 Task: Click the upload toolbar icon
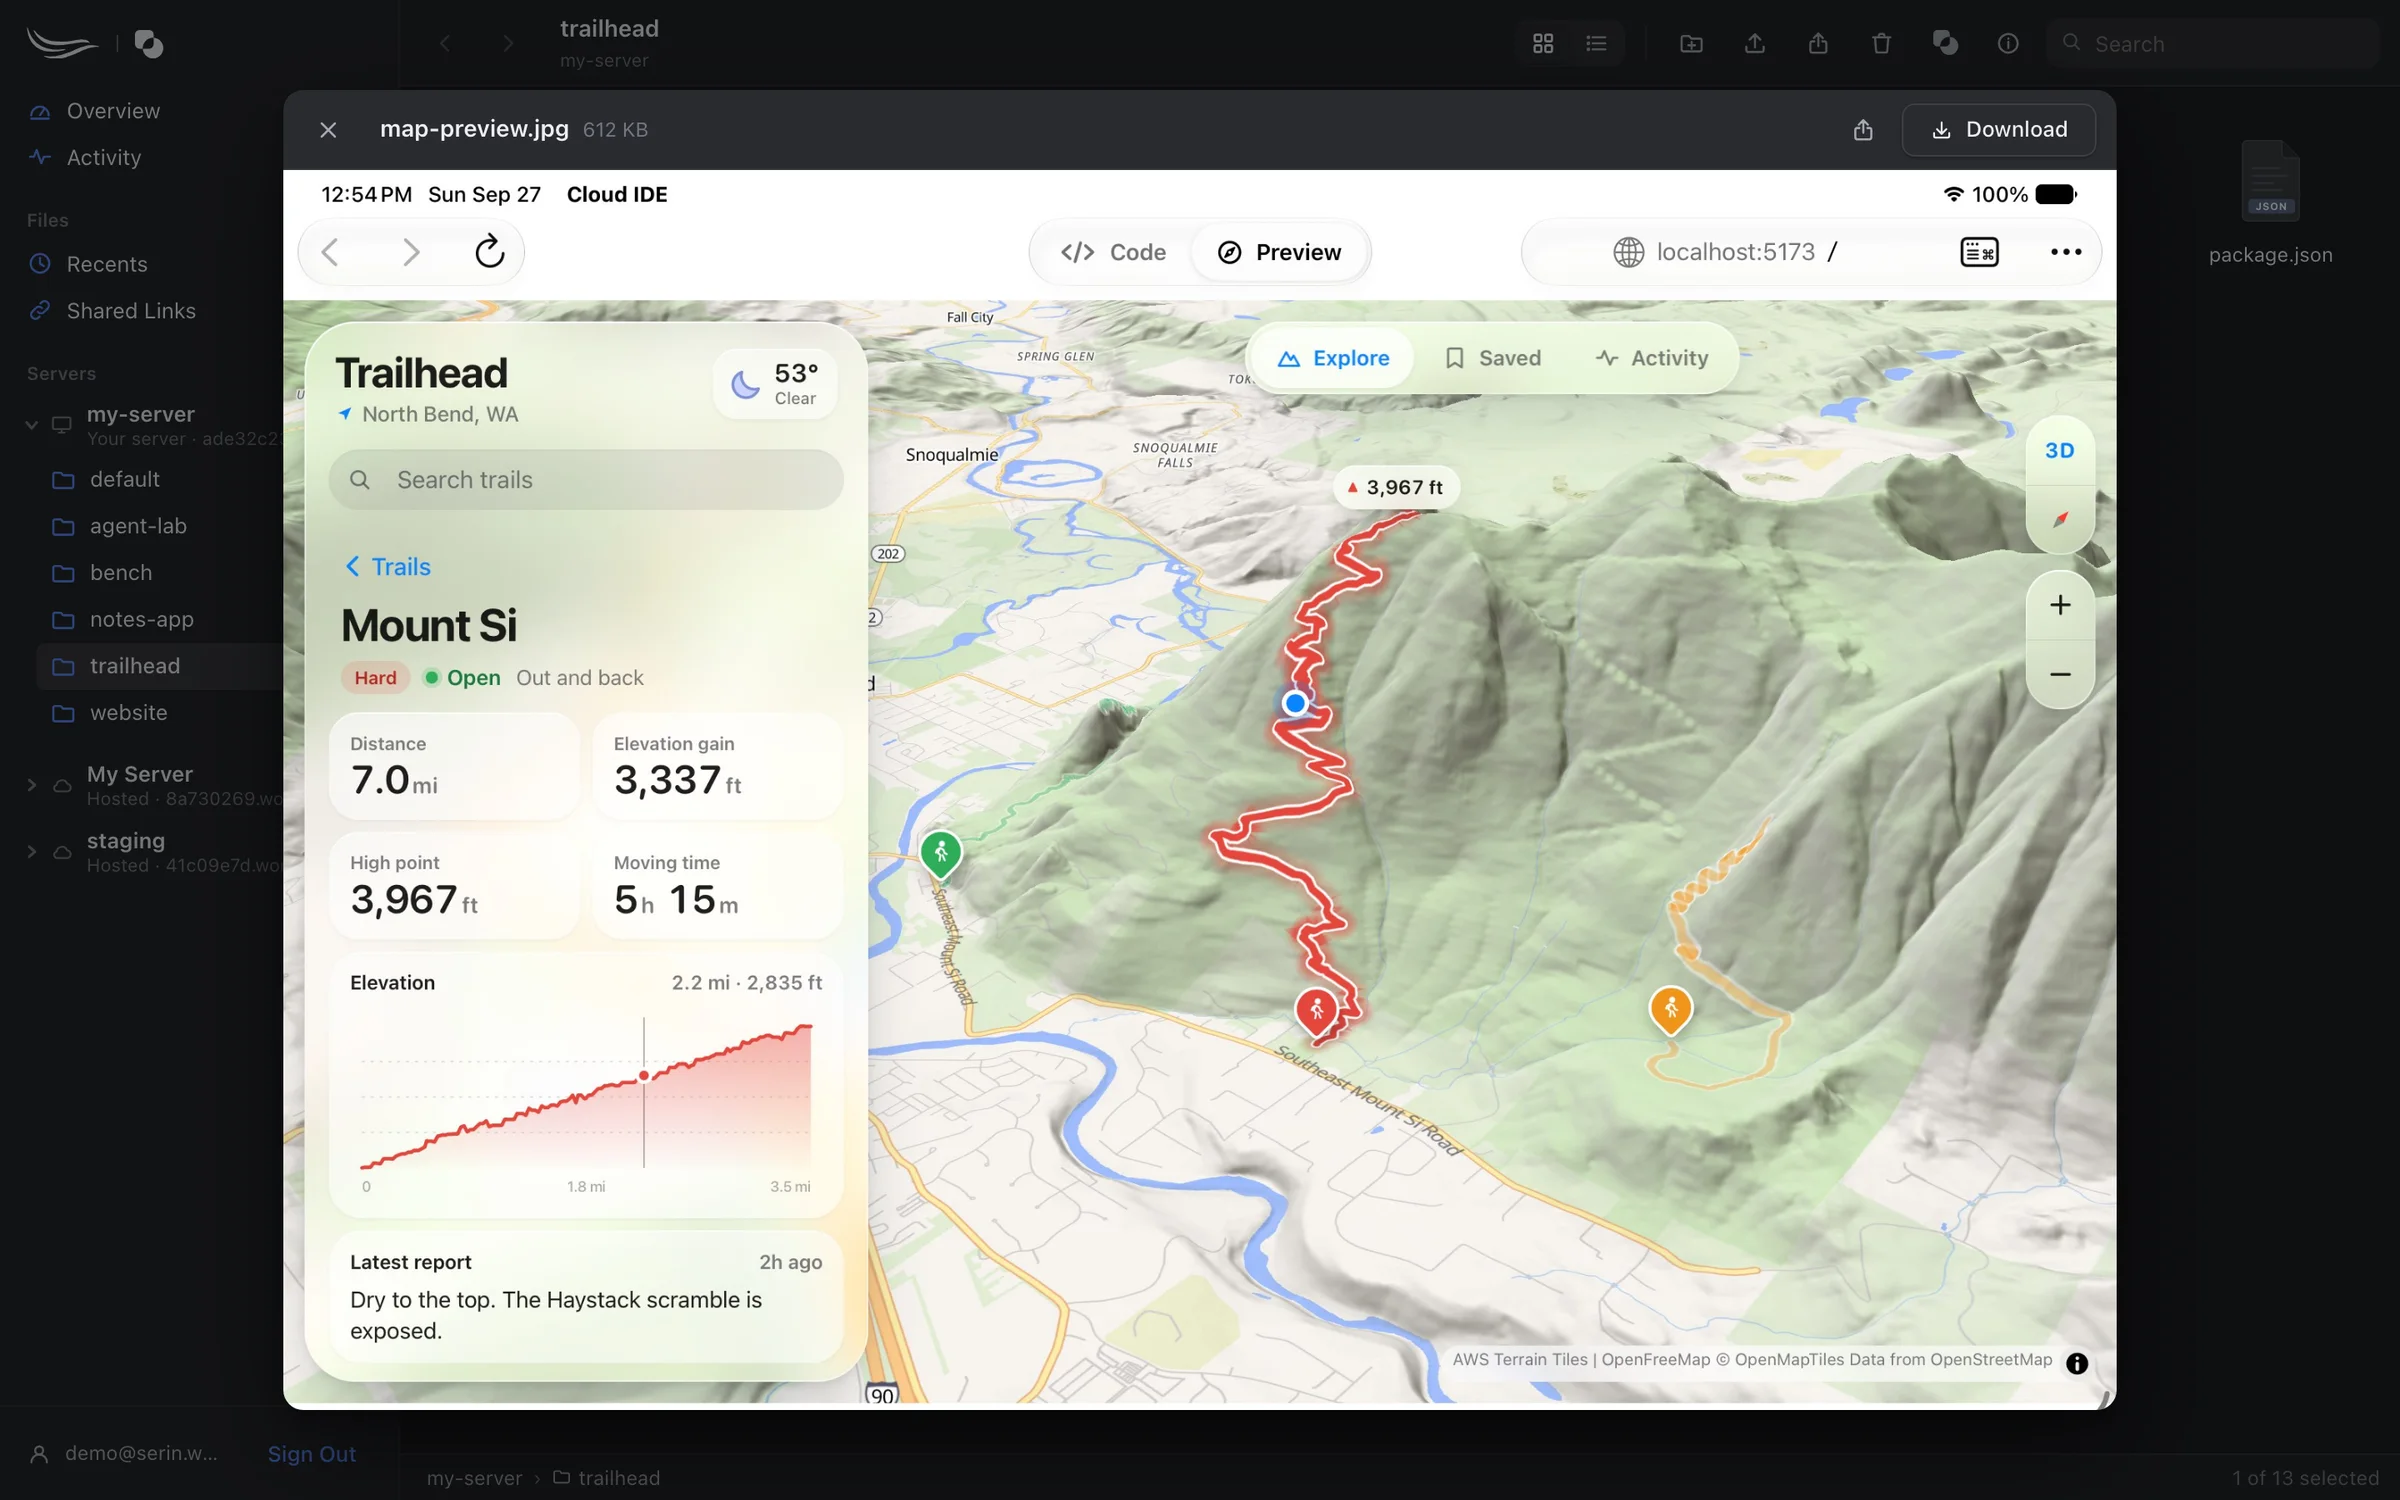1755,44
